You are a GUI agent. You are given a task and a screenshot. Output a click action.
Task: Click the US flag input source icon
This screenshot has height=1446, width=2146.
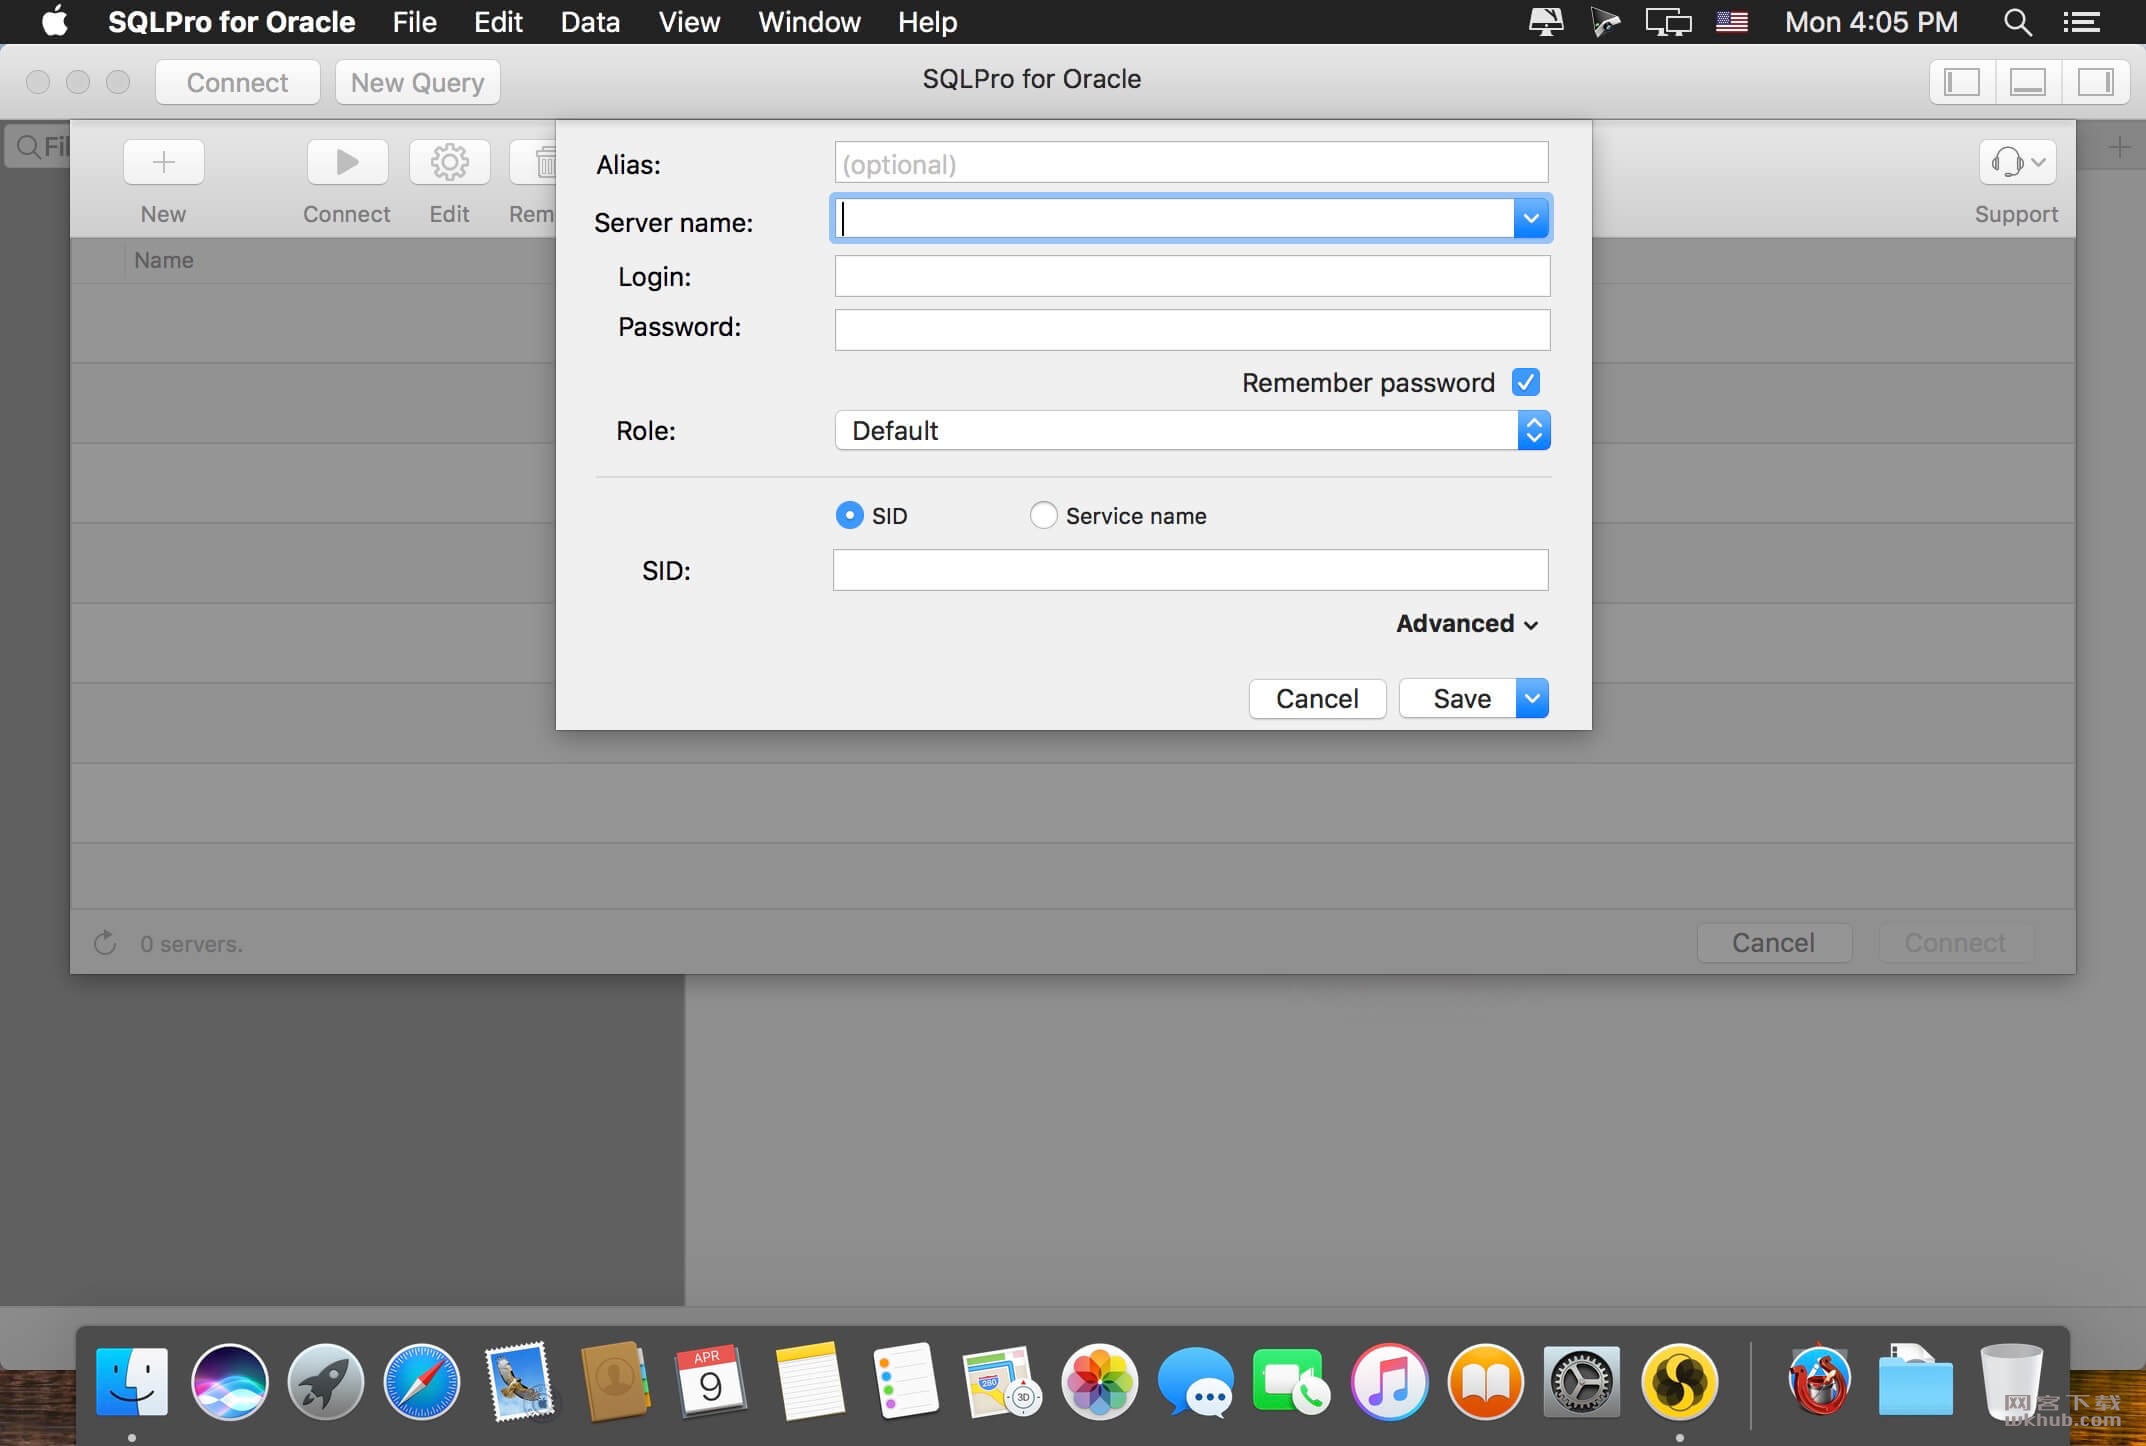click(x=1732, y=22)
